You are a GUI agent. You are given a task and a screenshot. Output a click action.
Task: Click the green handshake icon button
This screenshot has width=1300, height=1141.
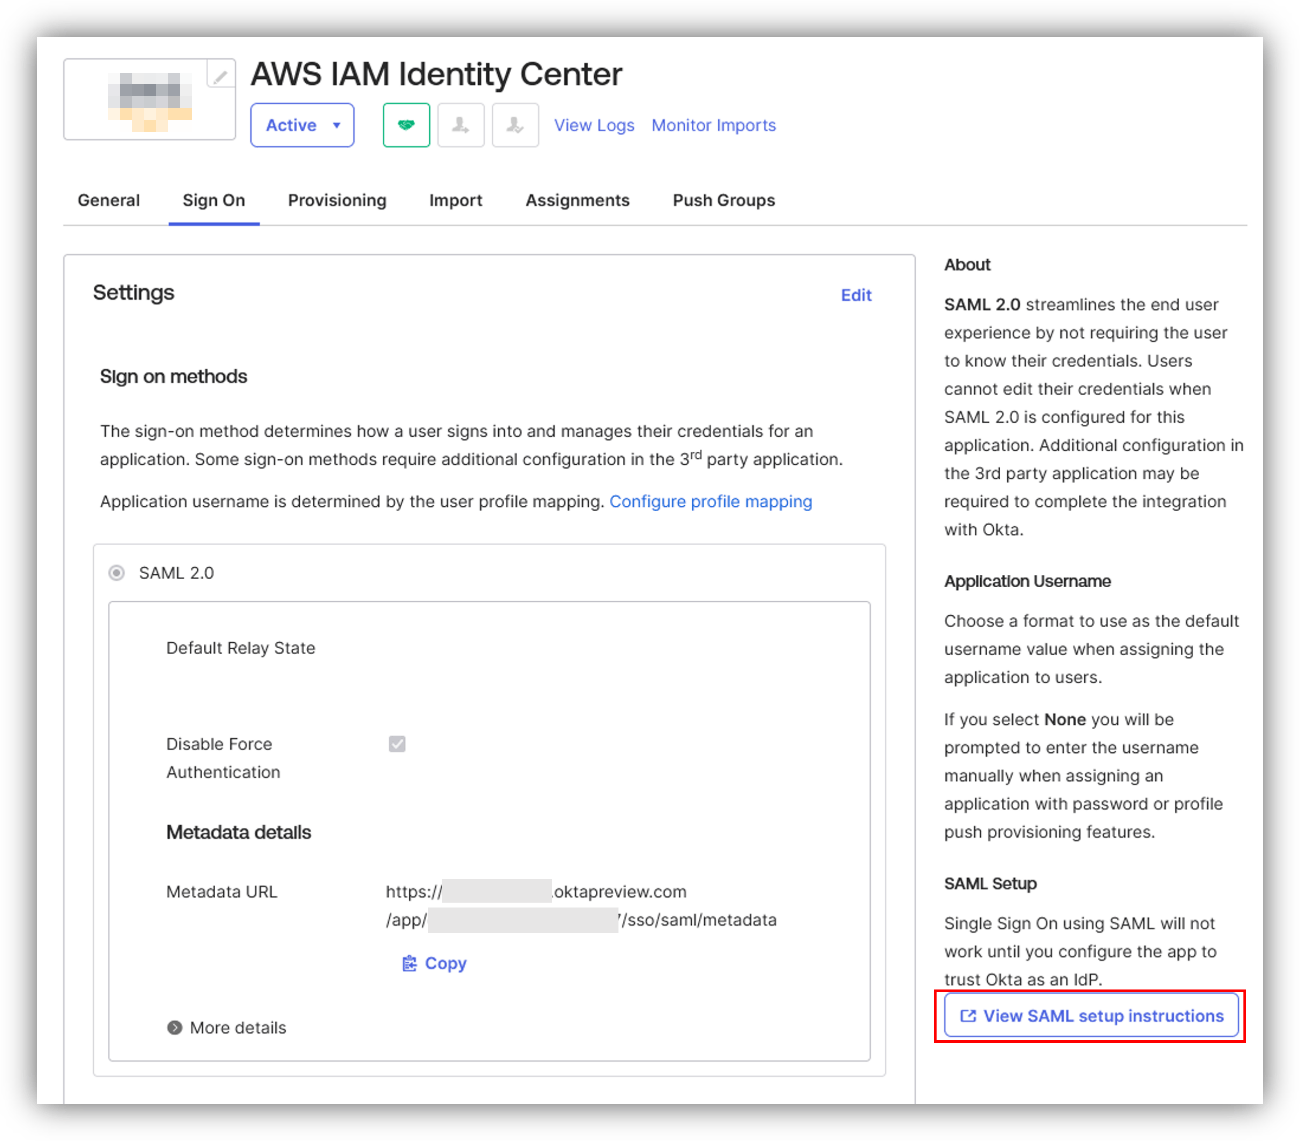pyautogui.click(x=406, y=125)
